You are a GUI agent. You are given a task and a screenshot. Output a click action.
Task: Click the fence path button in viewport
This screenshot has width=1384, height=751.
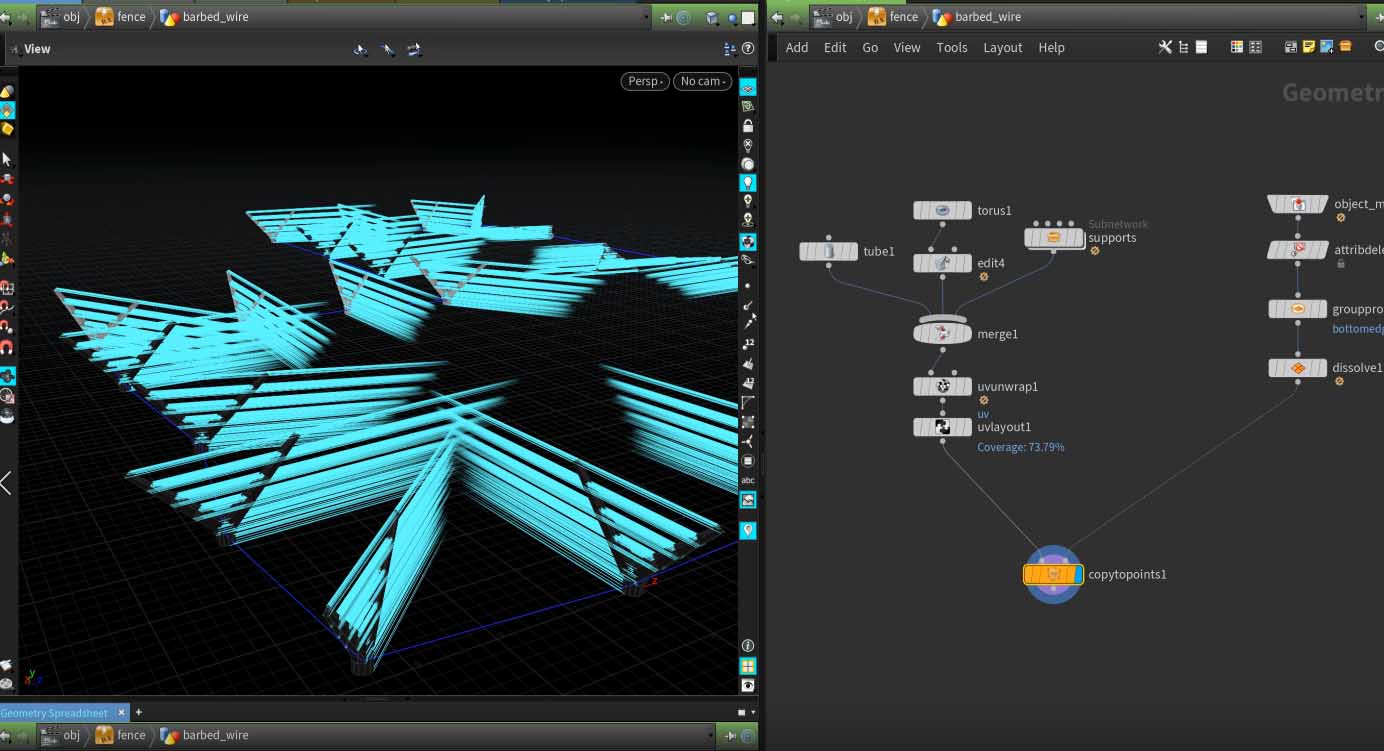[120, 17]
